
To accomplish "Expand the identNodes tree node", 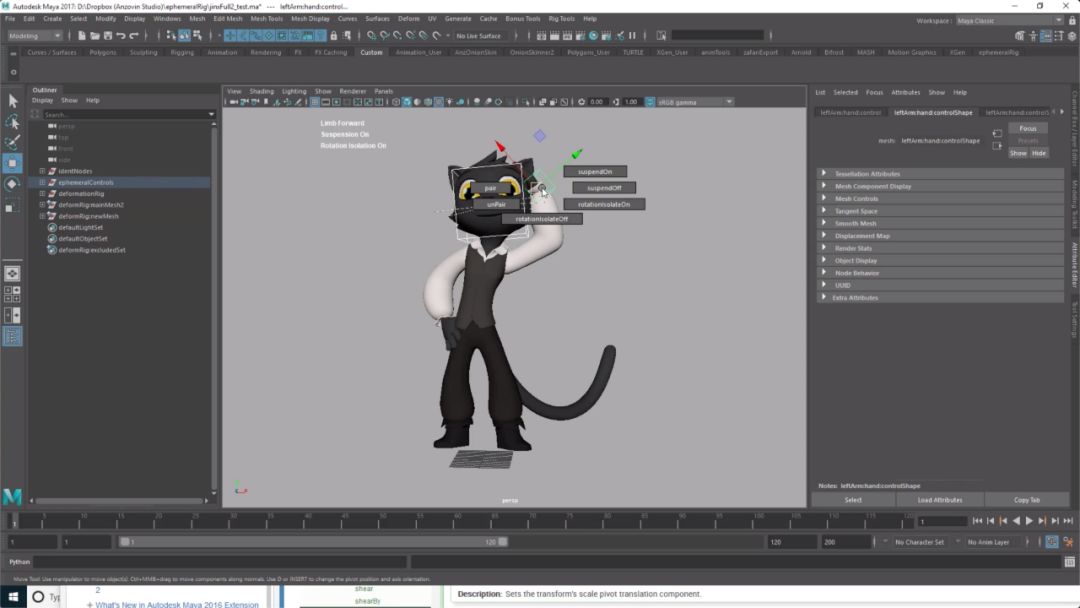I will click(x=42, y=171).
